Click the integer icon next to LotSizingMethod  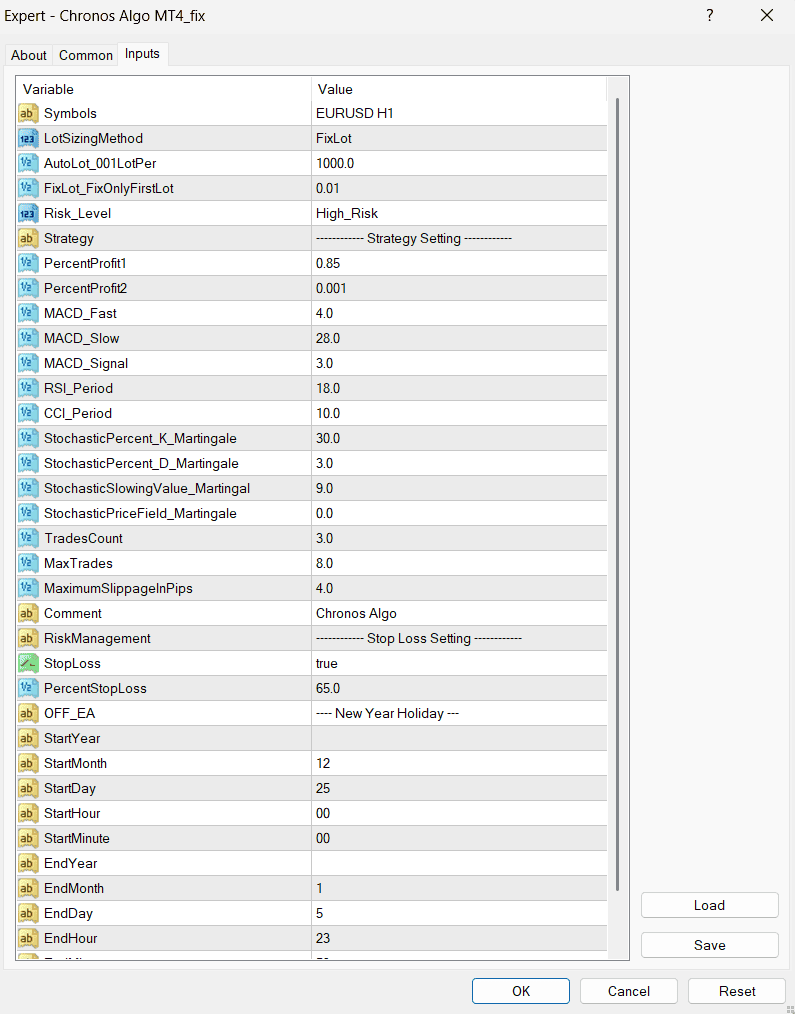[28, 138]
